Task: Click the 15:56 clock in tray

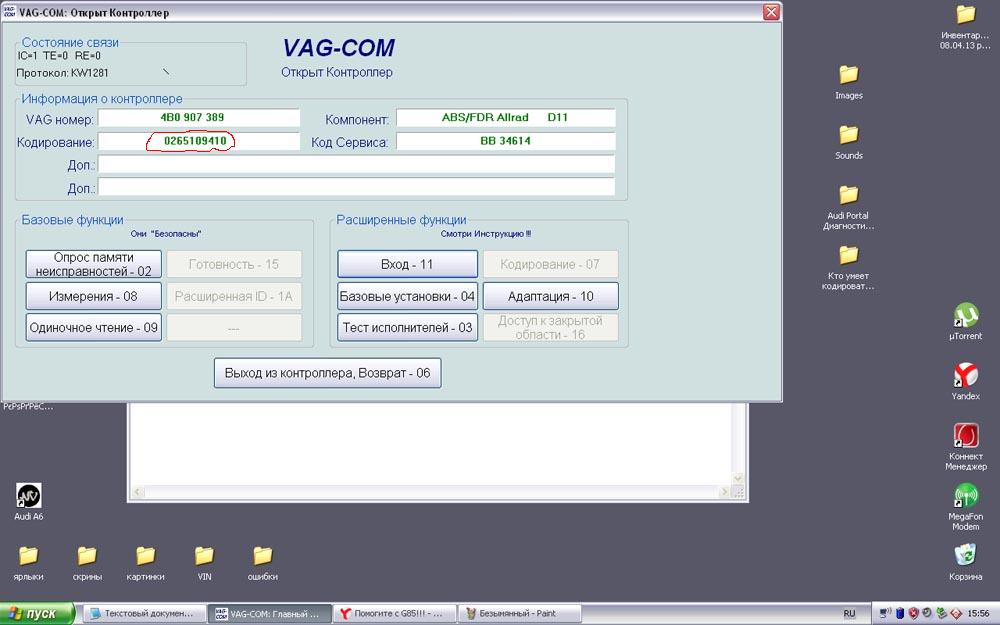Action: [x=978, y=614]
